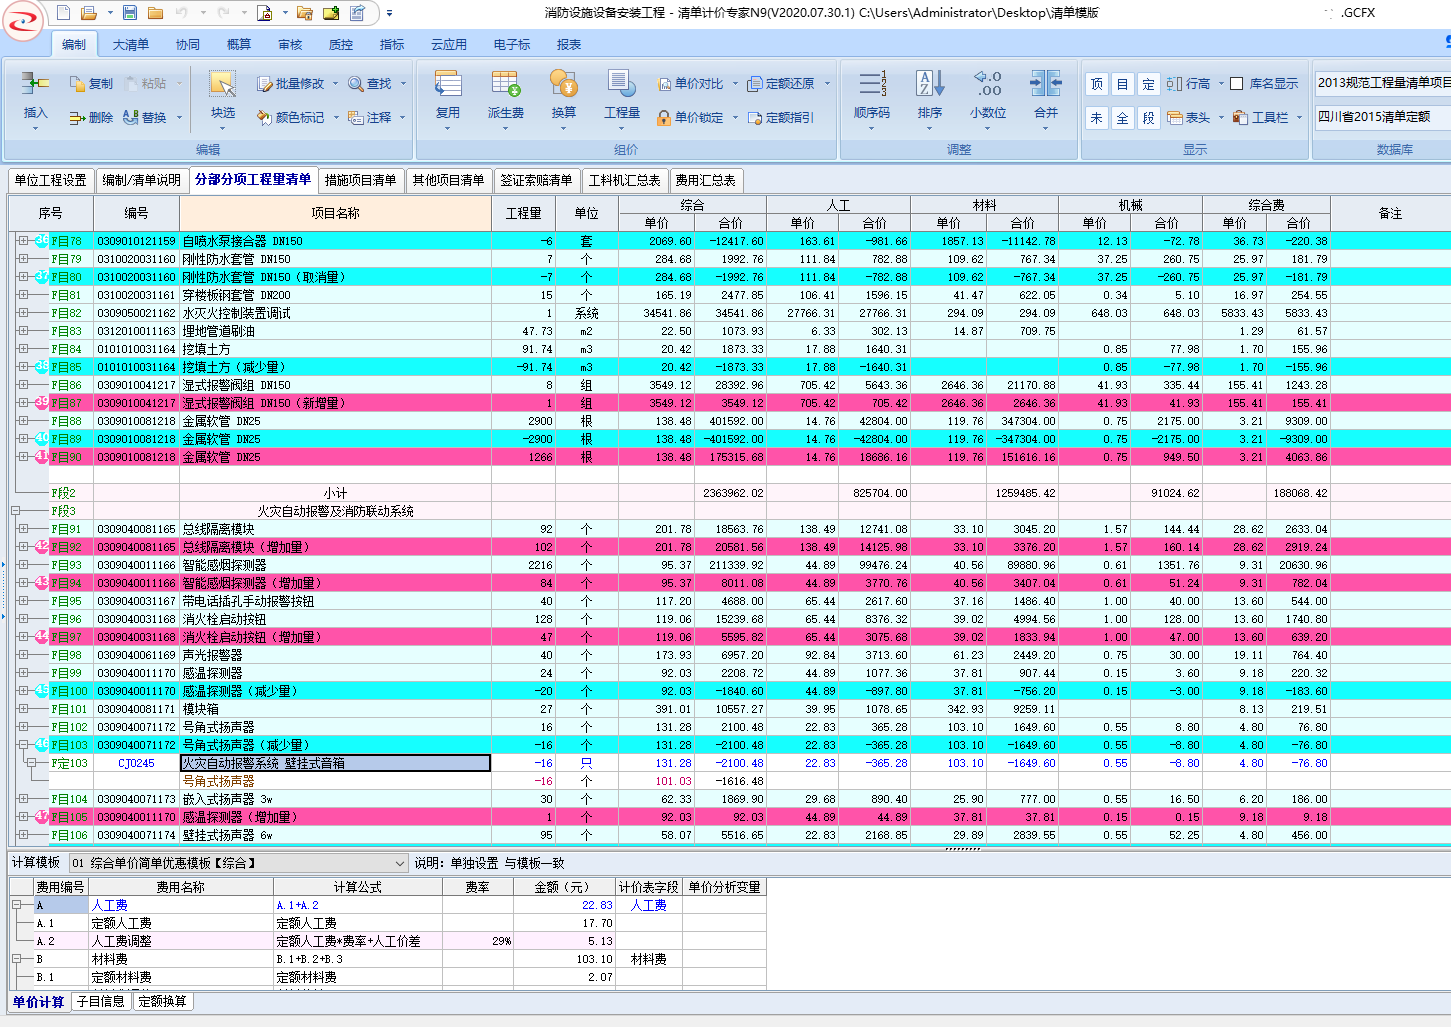Click the 复制 copy tool
The height and width of the screenshot is (1027, 1451).
pos(91,84)
